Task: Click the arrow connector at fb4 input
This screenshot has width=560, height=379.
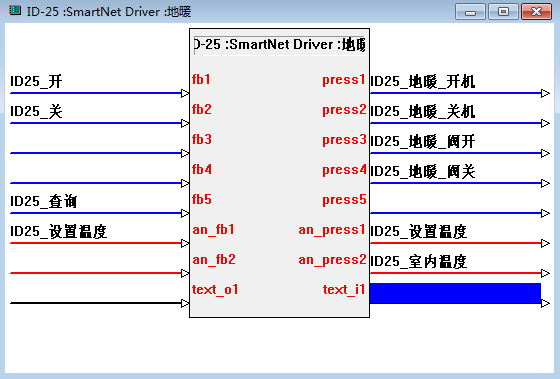Action: click(185, 183)
